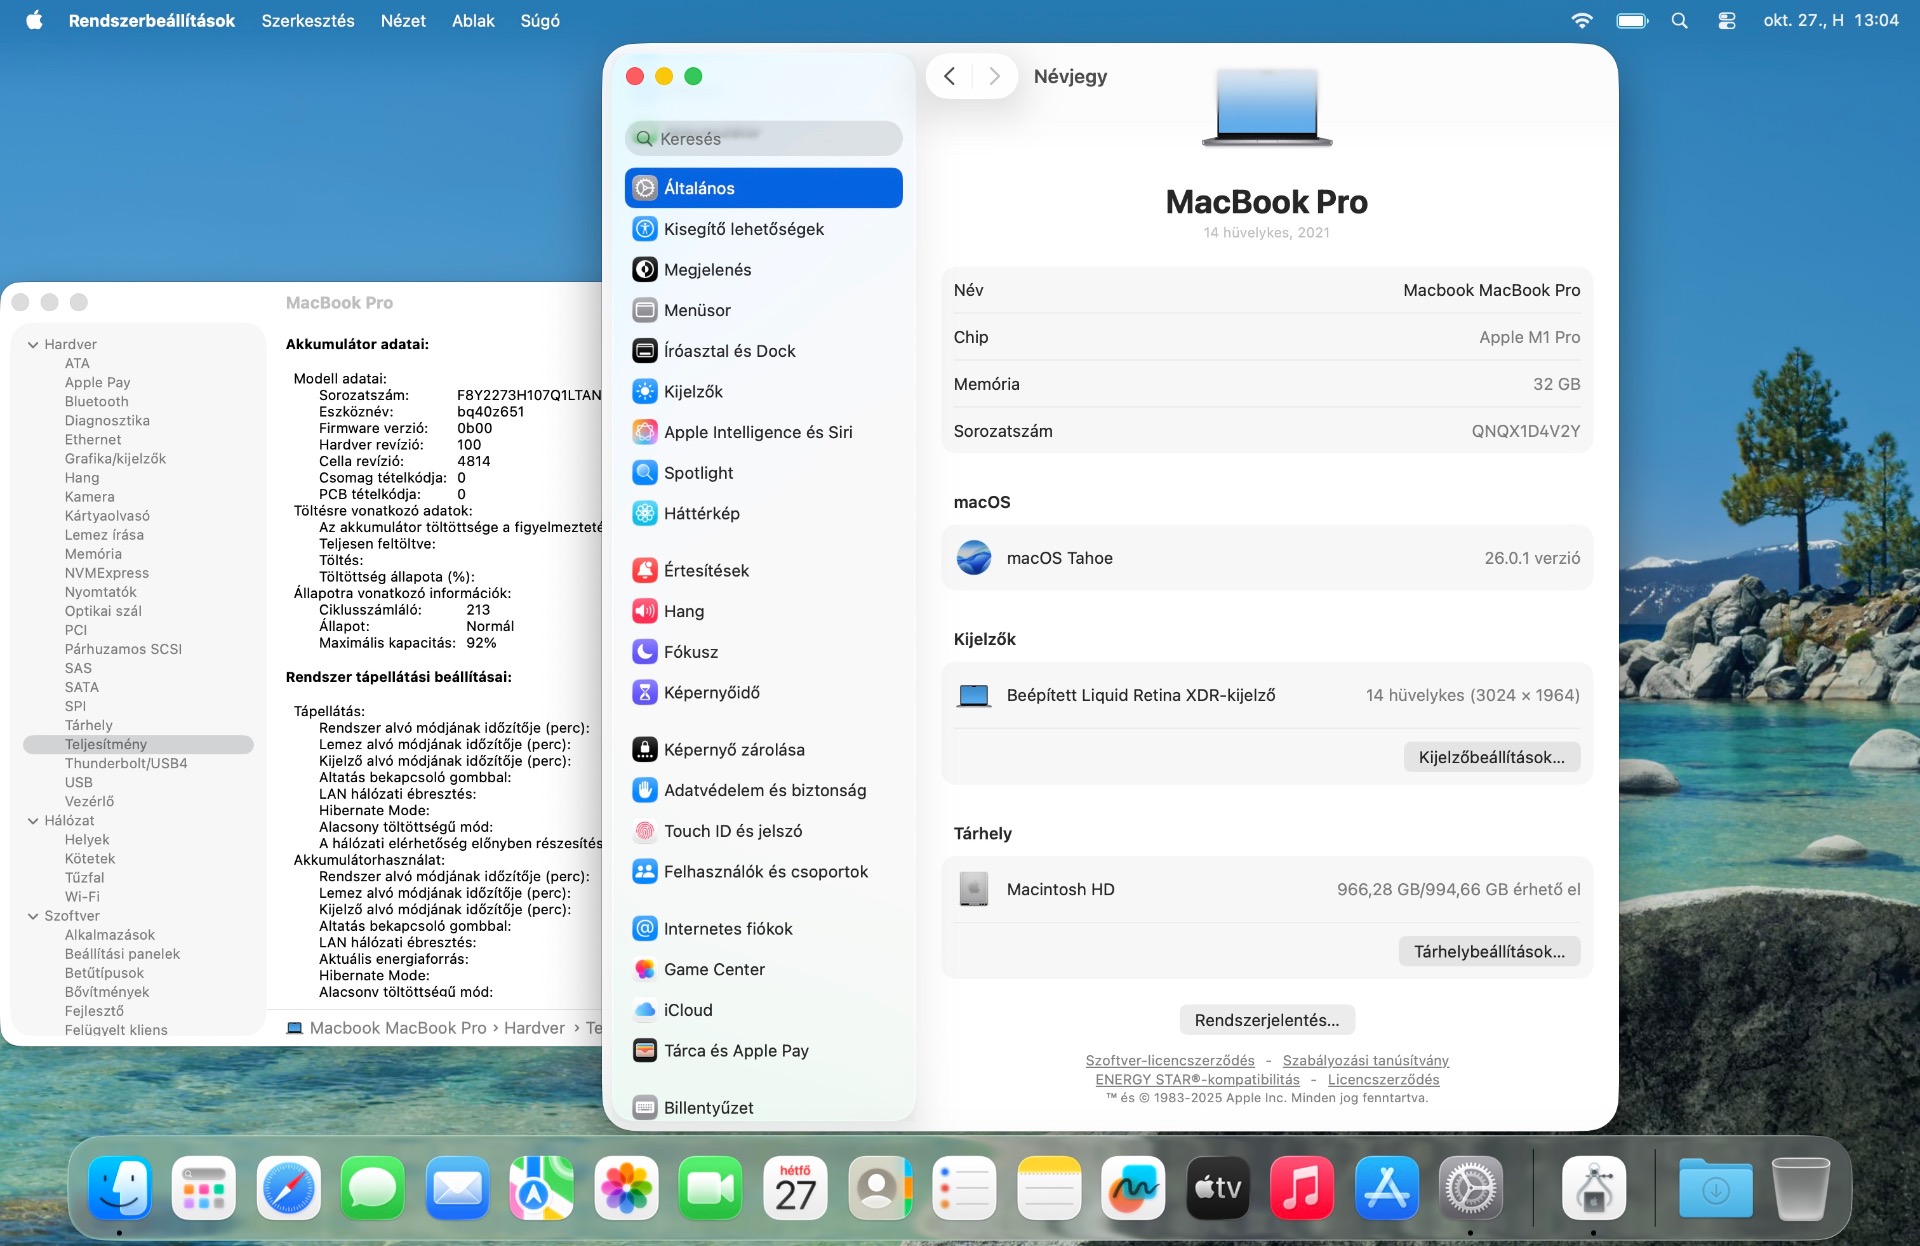
Task: Open Touch ID és jelszó settings
Action: coord(732,831)
